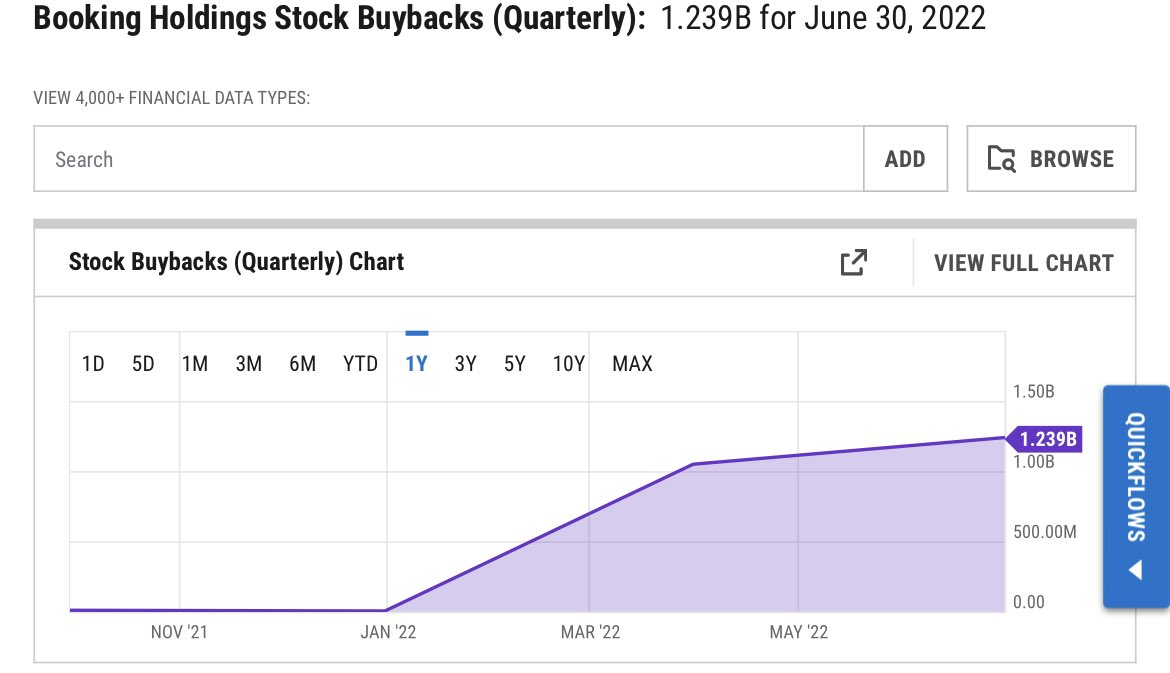
Task: Click the BROWSE button
Action: [x=1051, y=159]
